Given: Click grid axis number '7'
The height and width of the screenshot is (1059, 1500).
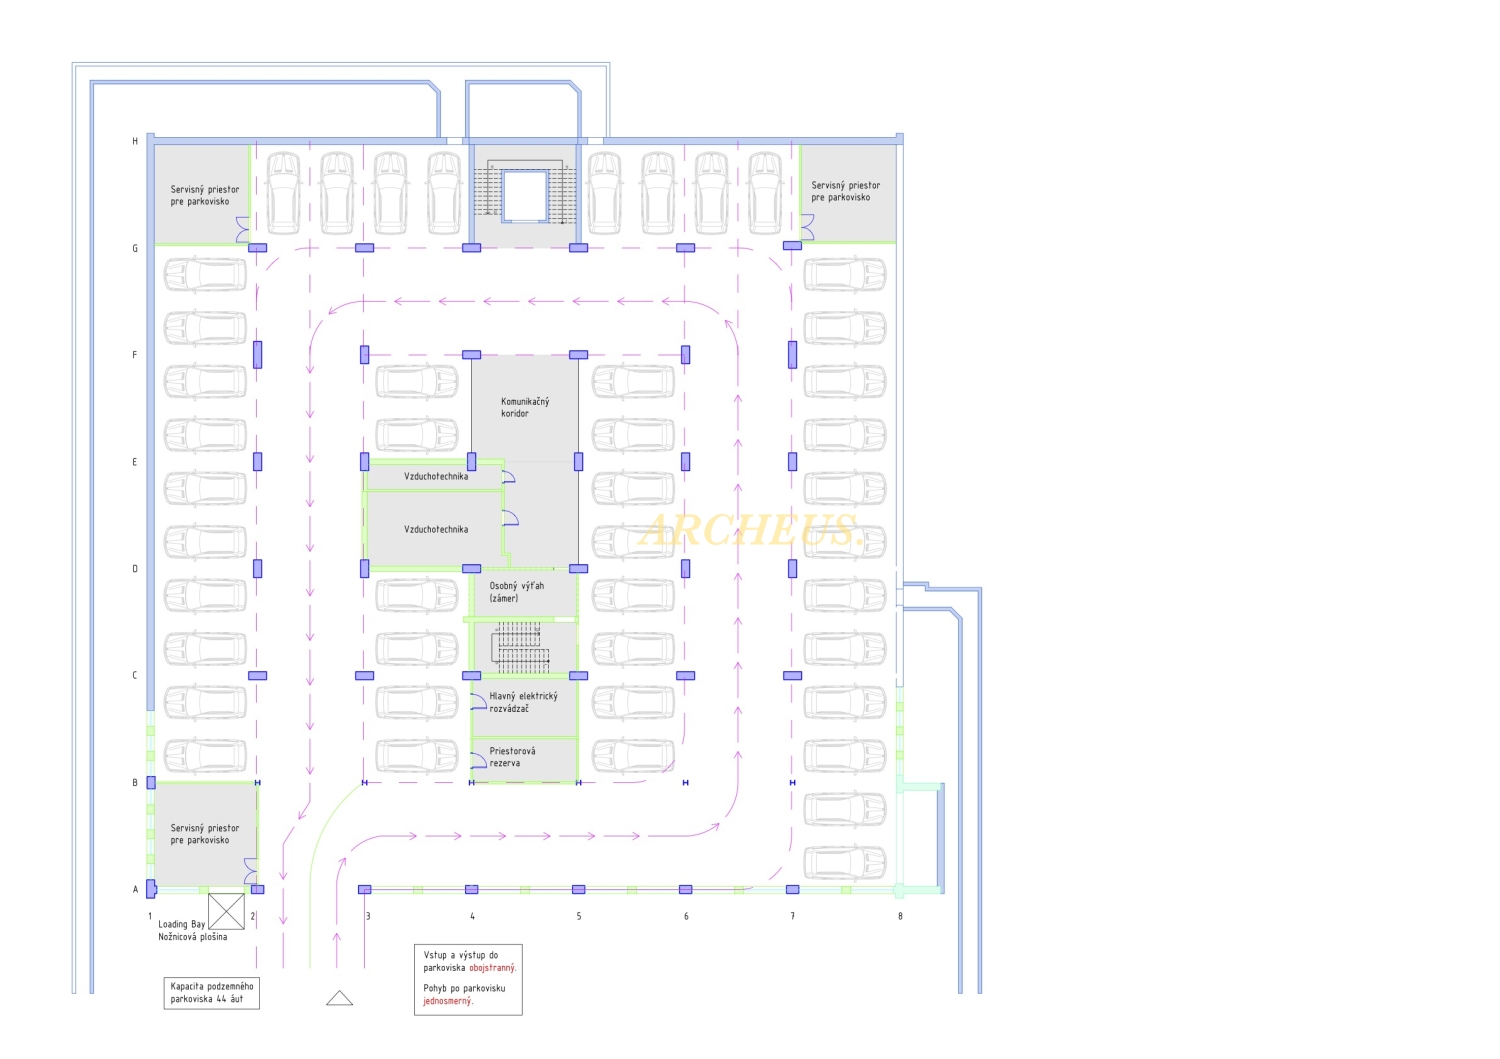Looking at the screenshot, I should click(x=793, y=916).
